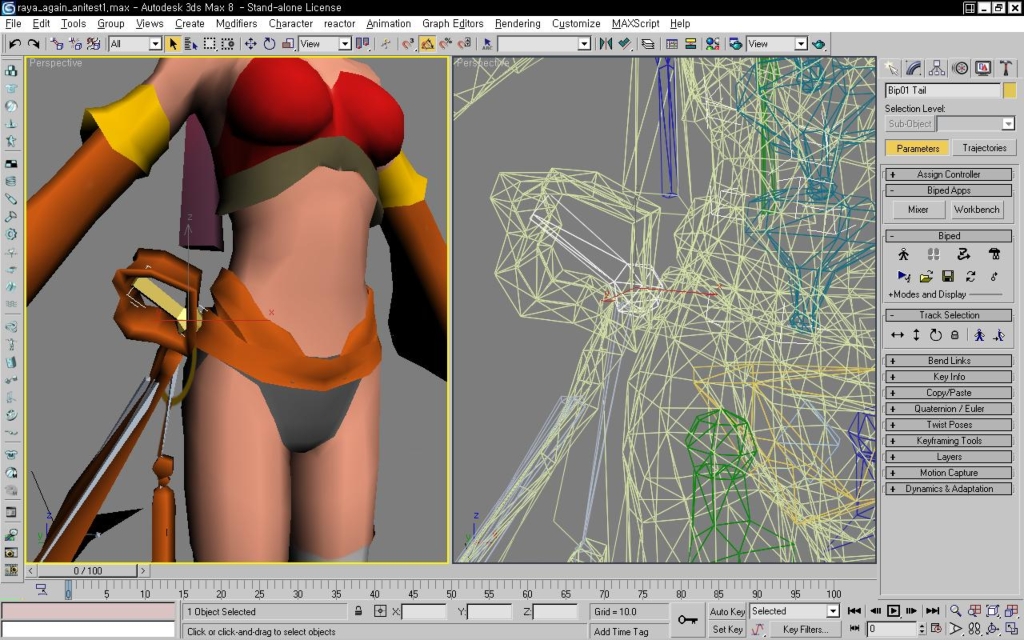Viewport: 1024px width, 640px height.
Task: Open the Time Configuration dialog
Action: pyautogui.click(x=936, y=629)
